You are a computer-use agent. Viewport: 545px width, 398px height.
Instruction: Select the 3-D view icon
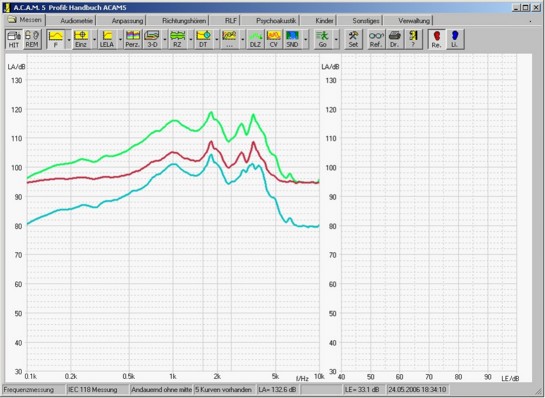[x=152, y=39]
